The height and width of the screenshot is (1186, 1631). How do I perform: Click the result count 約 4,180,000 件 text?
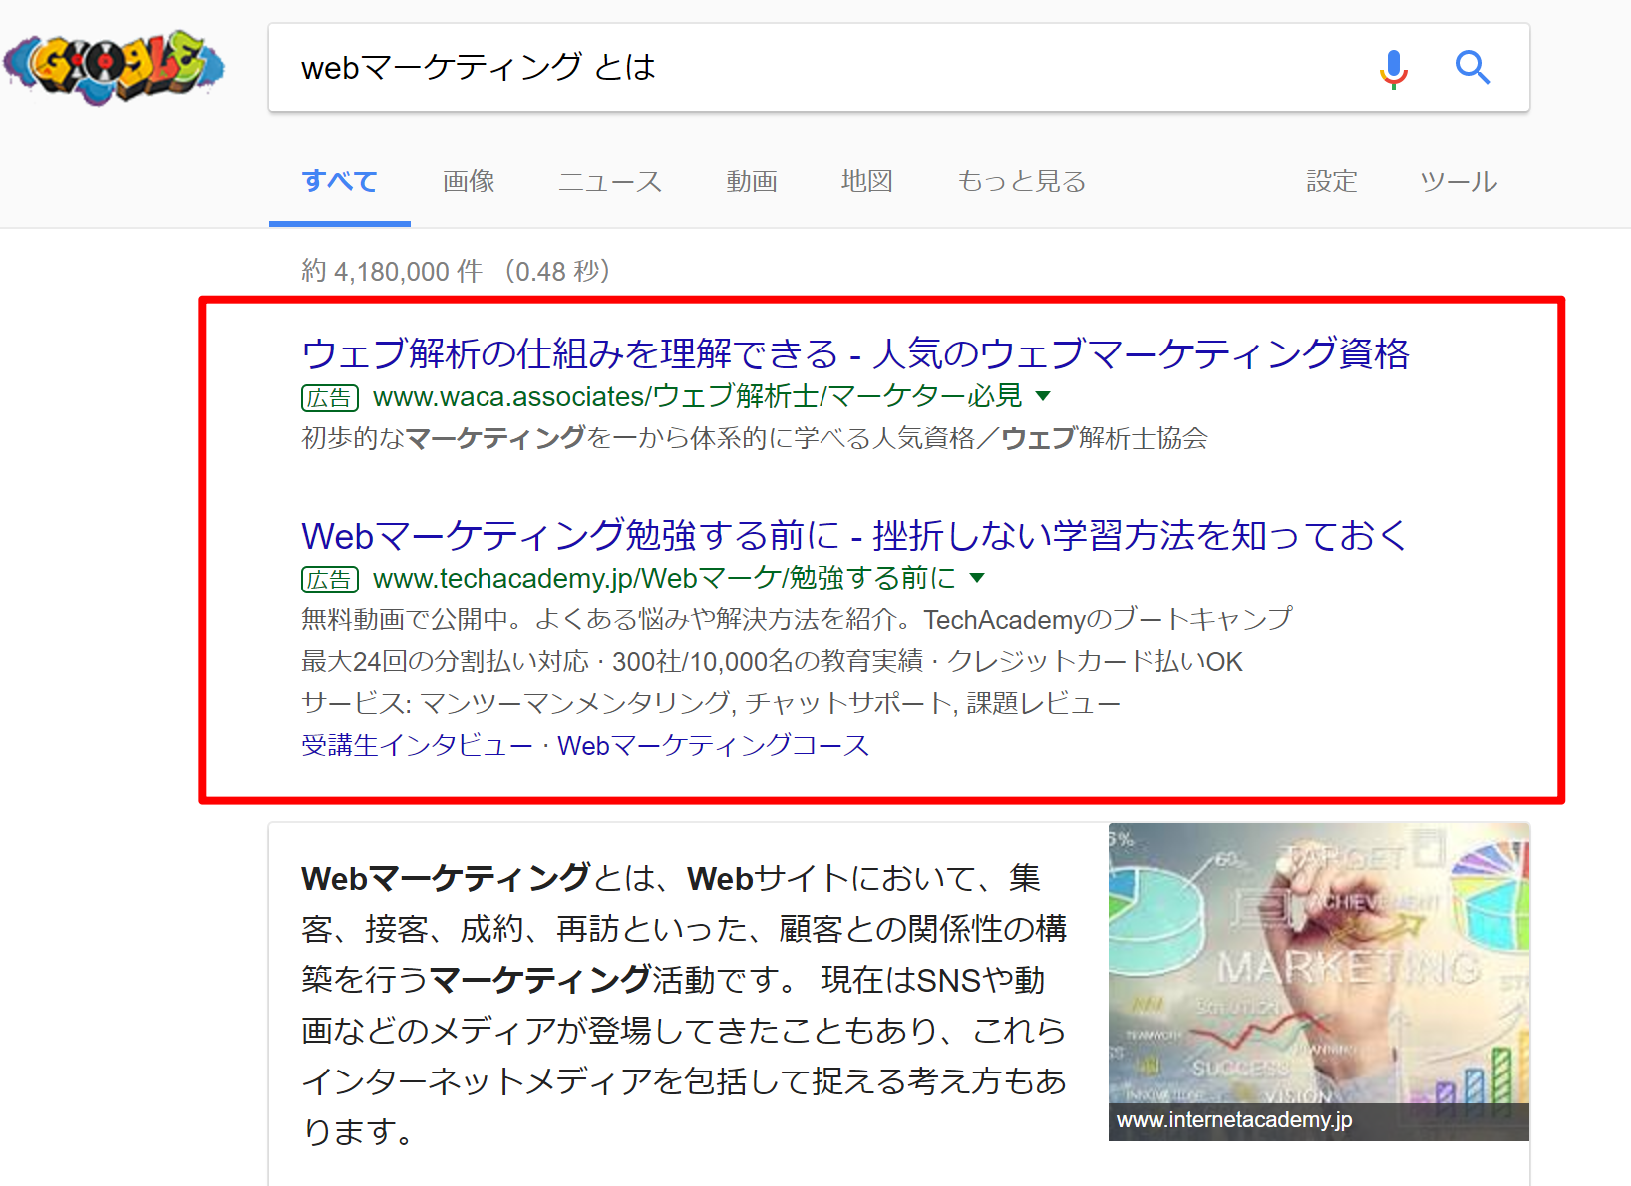coord(392,271)
